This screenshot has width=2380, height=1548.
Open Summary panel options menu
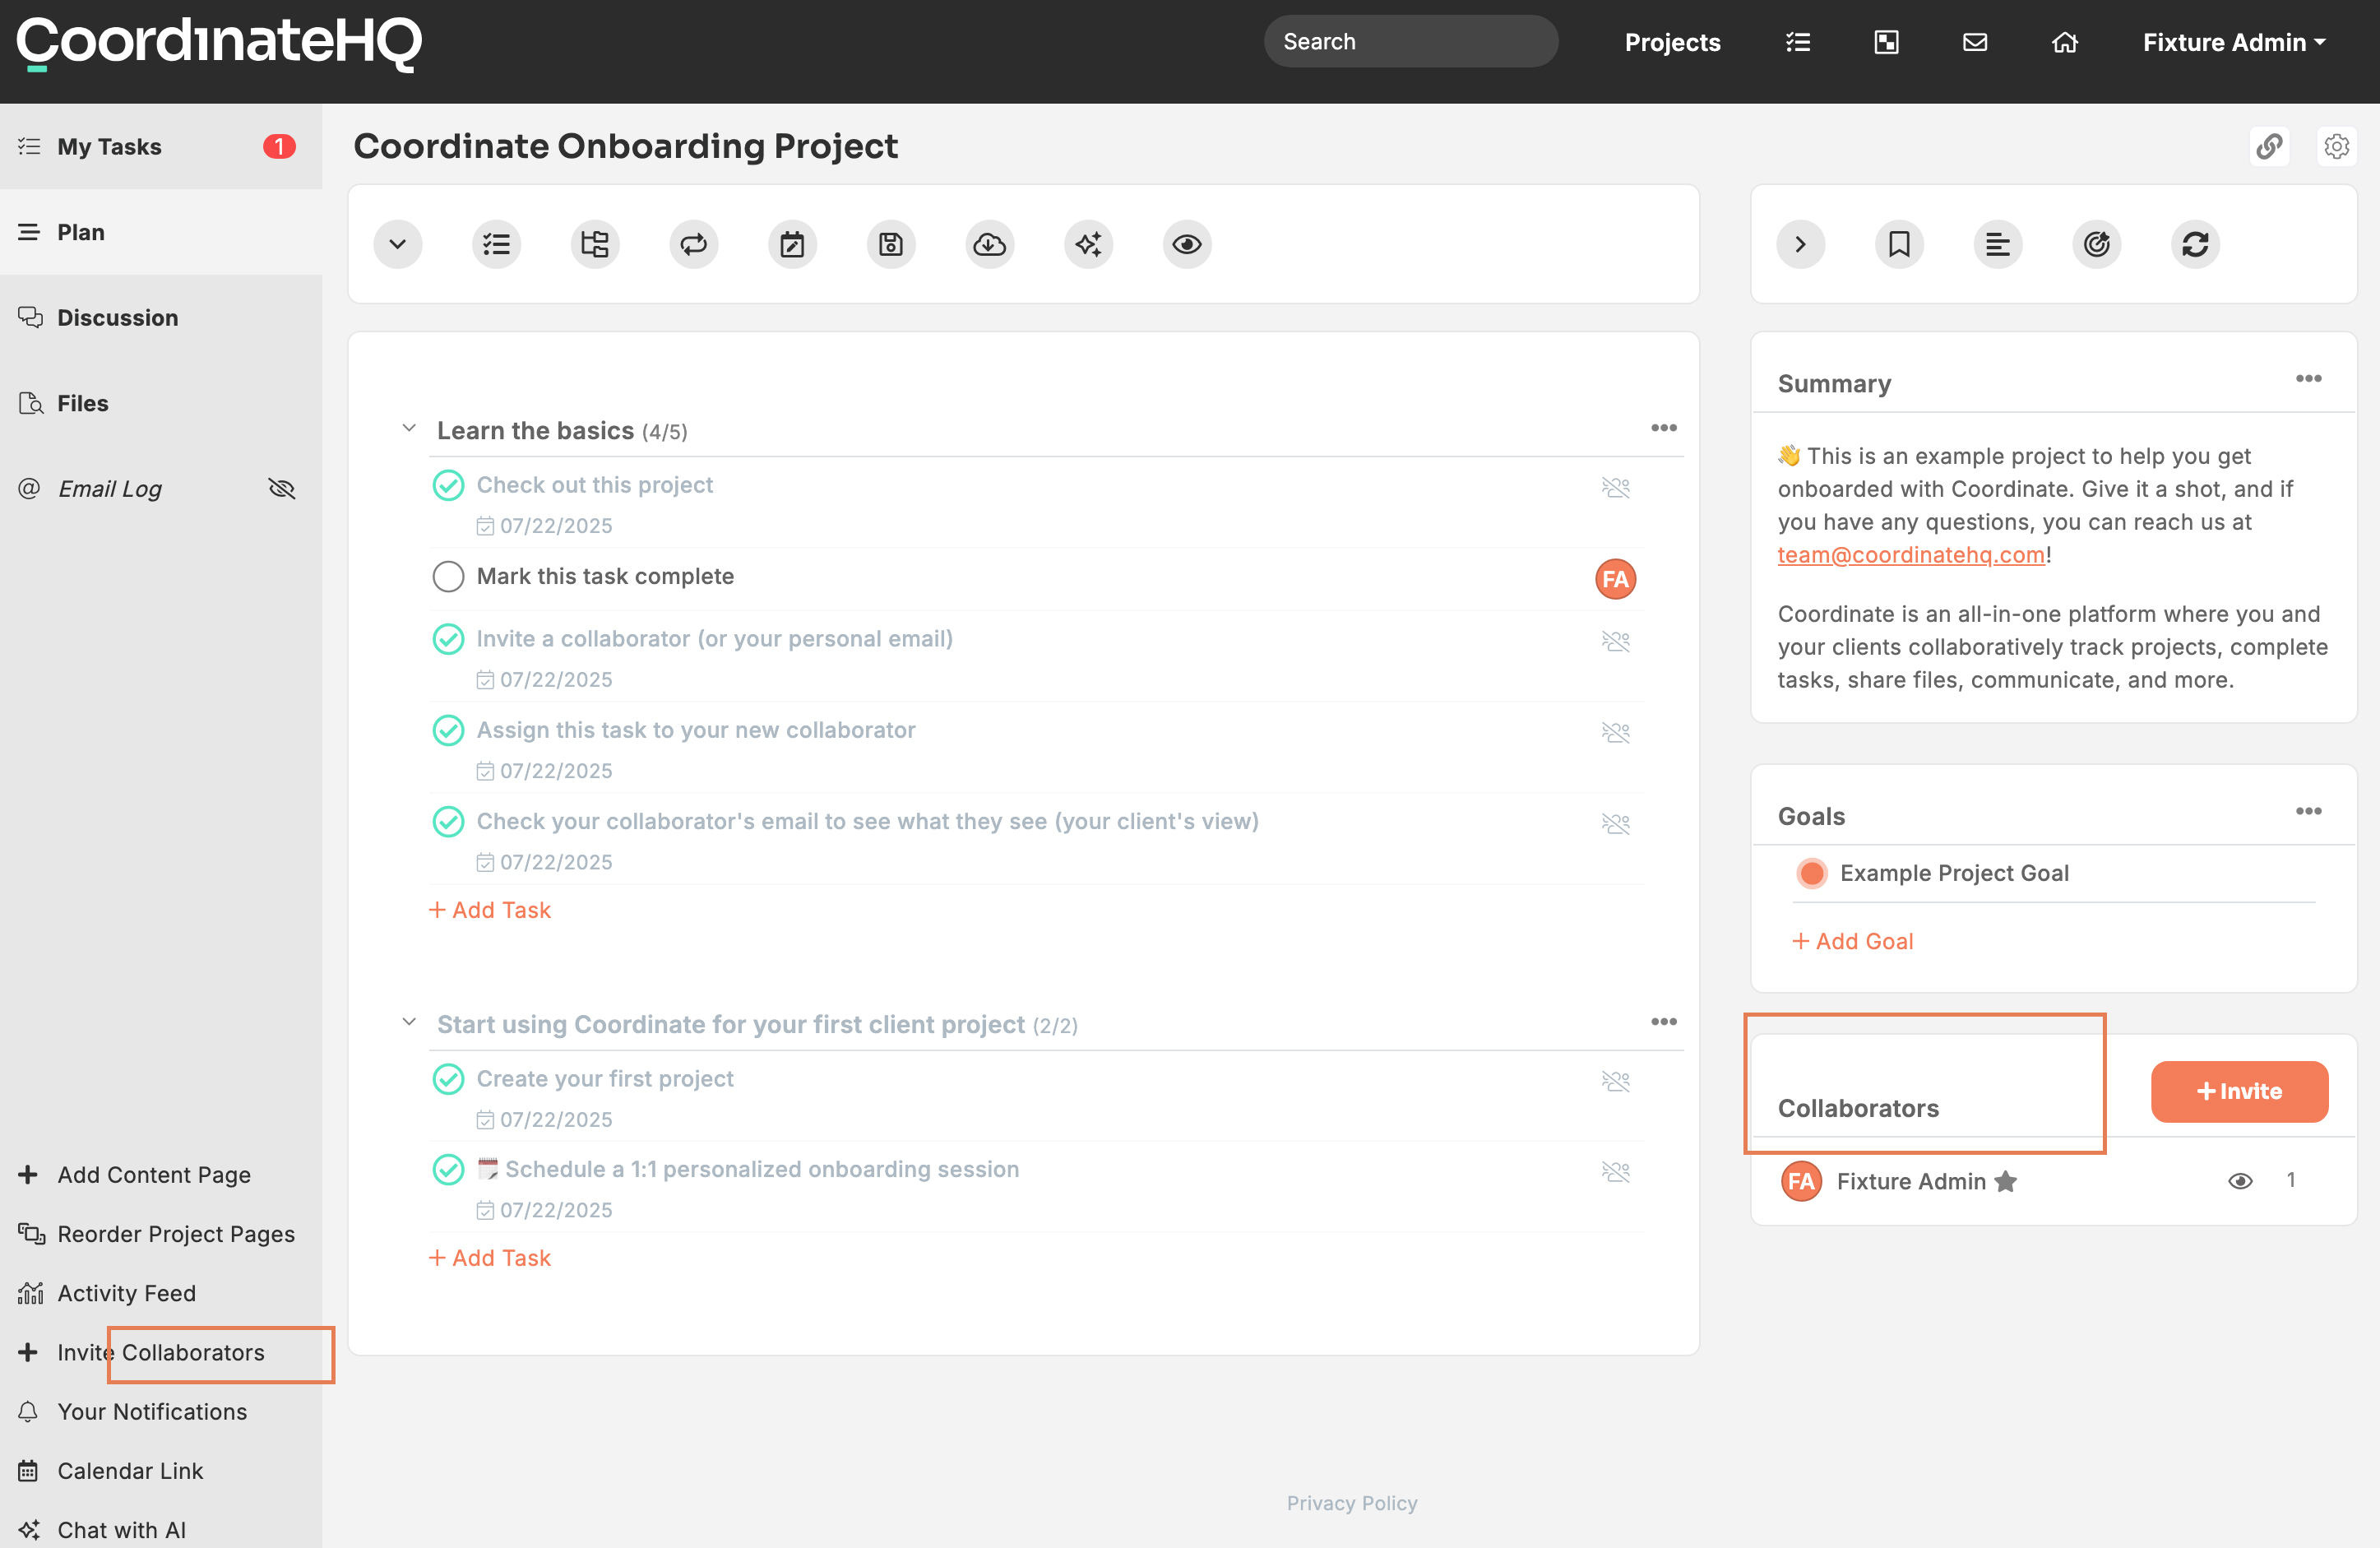(x=2308, y=378)
